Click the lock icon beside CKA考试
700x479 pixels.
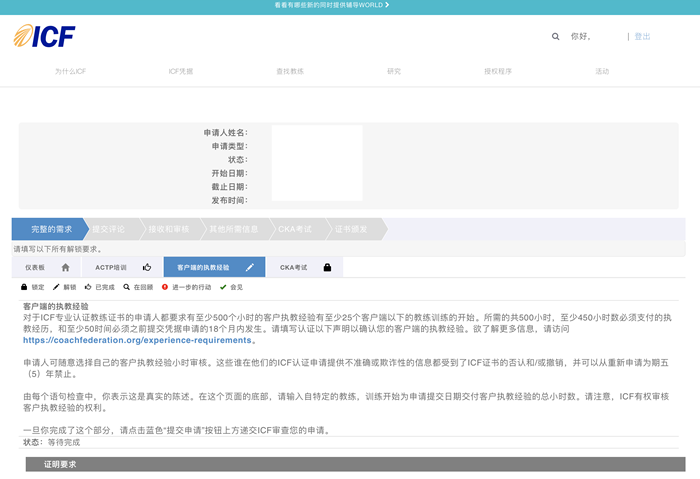(327, 268)
